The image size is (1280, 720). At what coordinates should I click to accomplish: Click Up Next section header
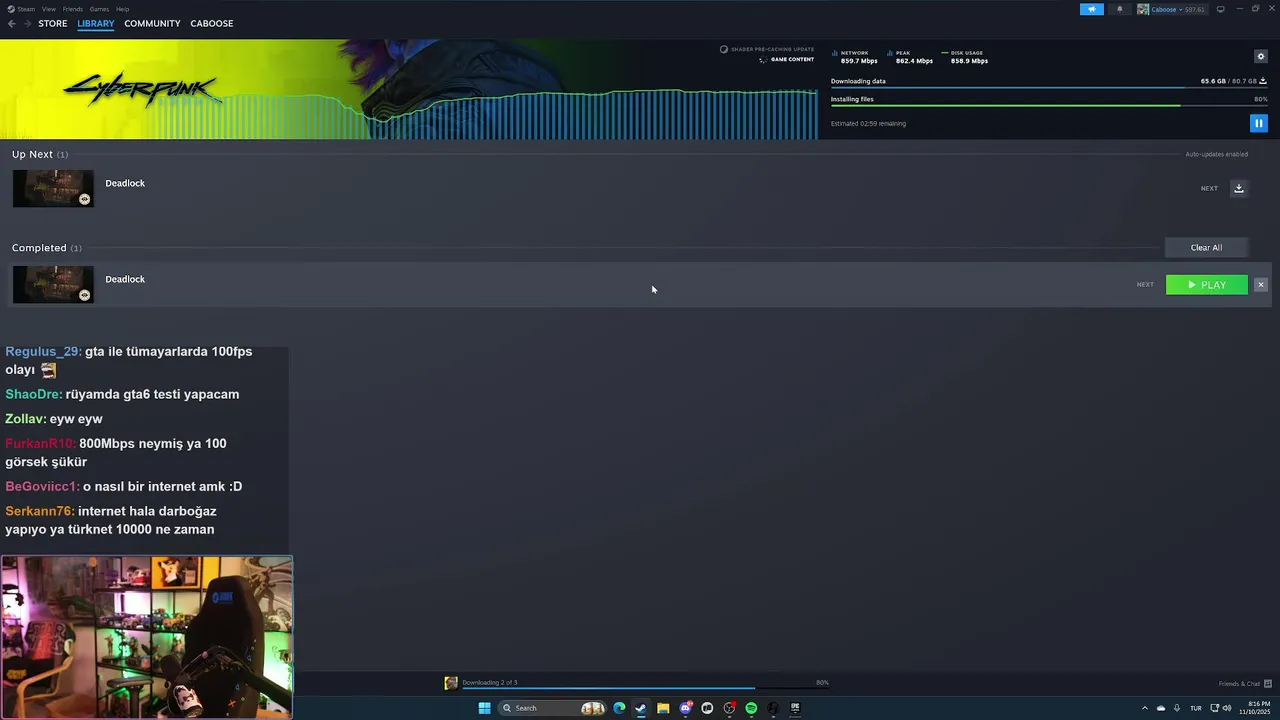[40, 154]
